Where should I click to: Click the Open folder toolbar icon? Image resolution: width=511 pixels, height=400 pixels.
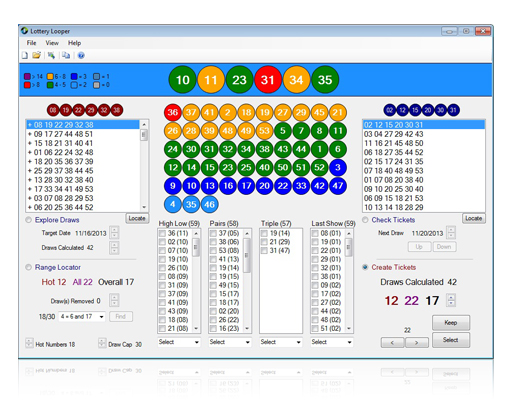click(x=36, y=55)
